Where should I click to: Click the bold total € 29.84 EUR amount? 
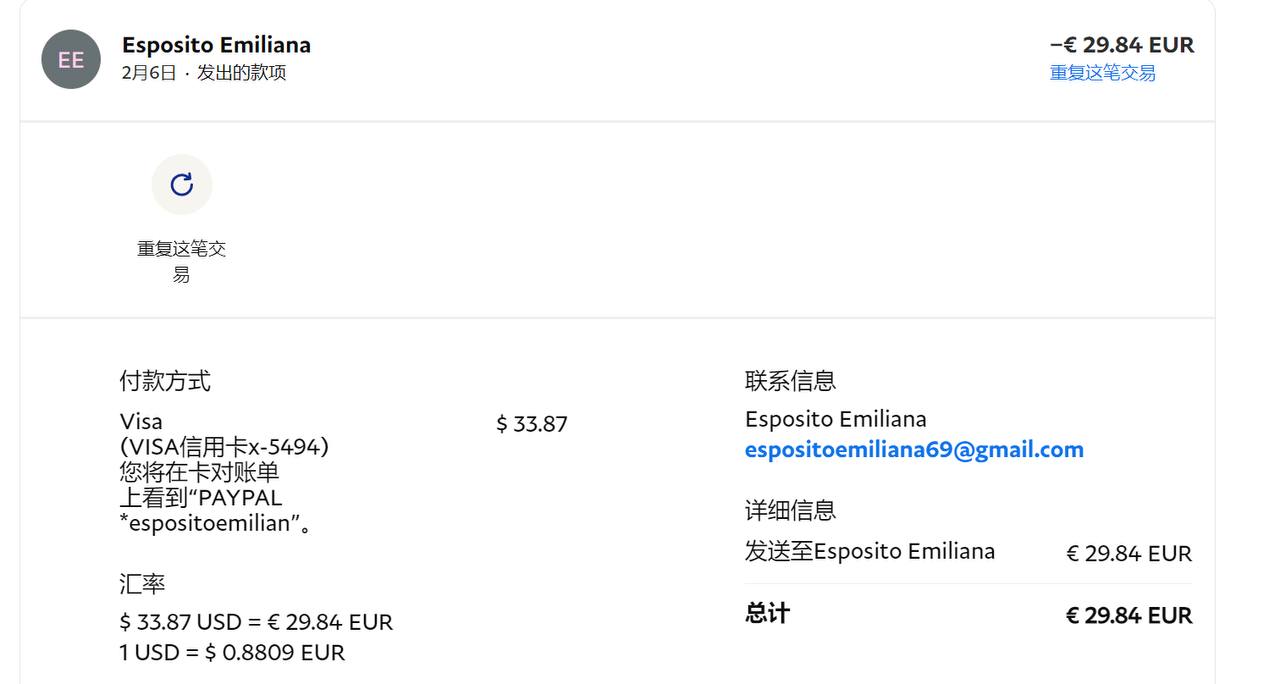coord(1128,615)
